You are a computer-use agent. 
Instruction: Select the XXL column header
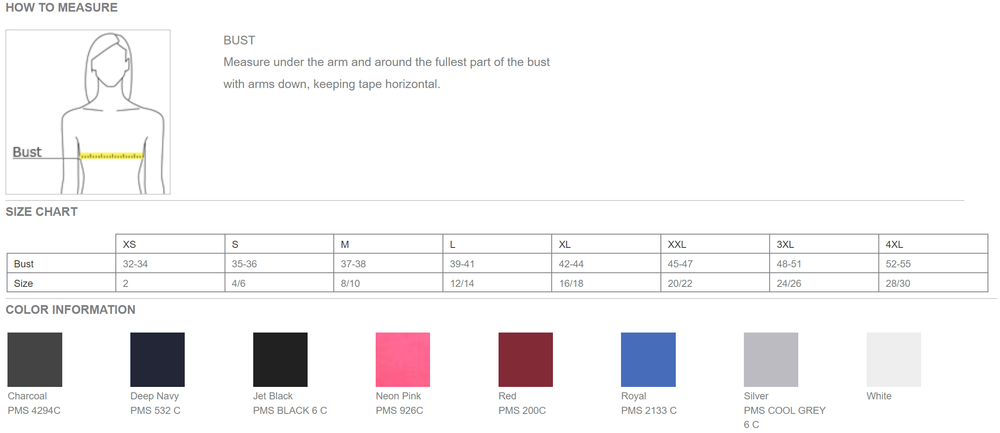click(677, 244)
